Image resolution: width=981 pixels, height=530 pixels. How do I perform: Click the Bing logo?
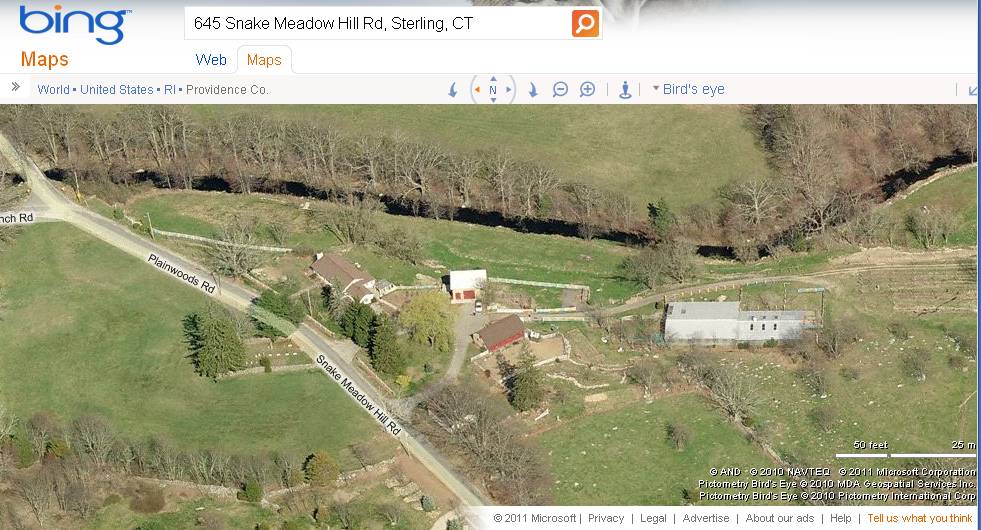[74, 25]
